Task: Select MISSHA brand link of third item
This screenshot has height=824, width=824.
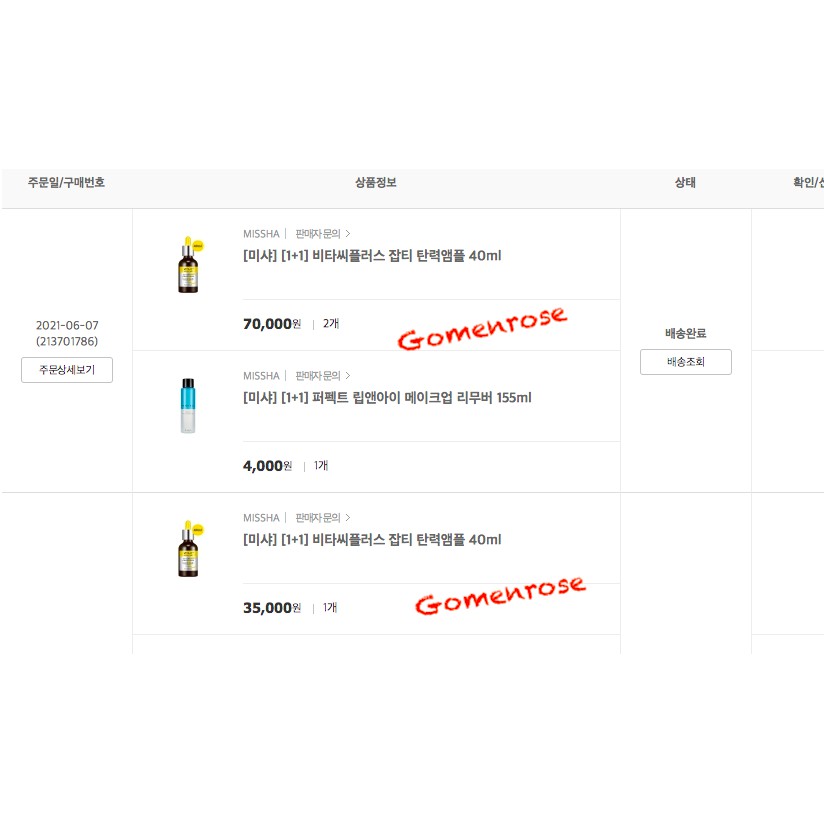Action: tap(261, 518)
